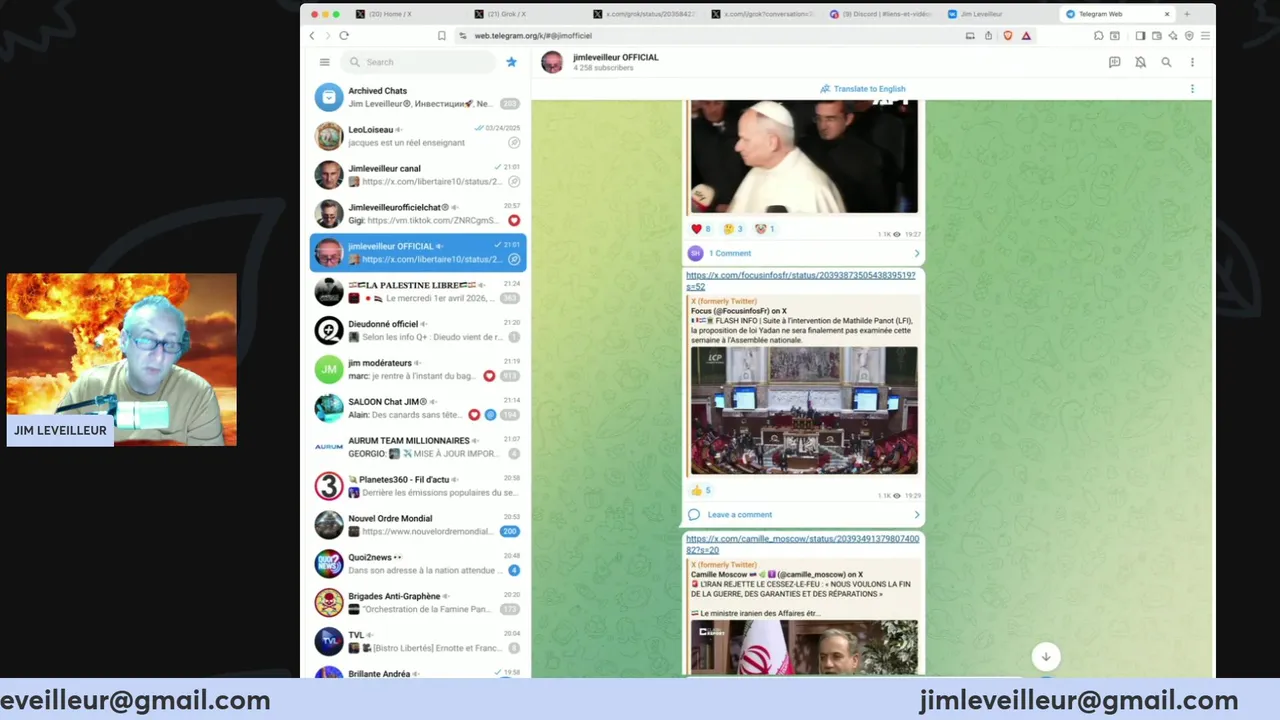This screenshot has width=1280, height=720.
Task: Open the SALOON Chat JIM group
Action: point(418,408)
